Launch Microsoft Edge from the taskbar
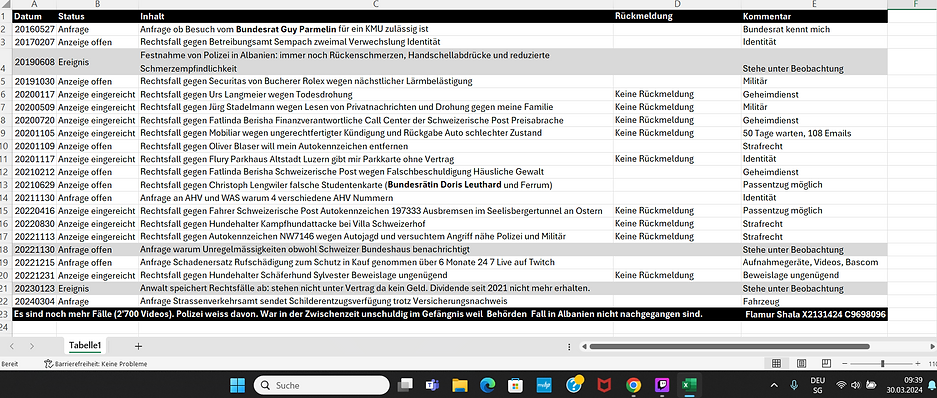This screenshot has width=937, height=398. (x=488, y=385)
